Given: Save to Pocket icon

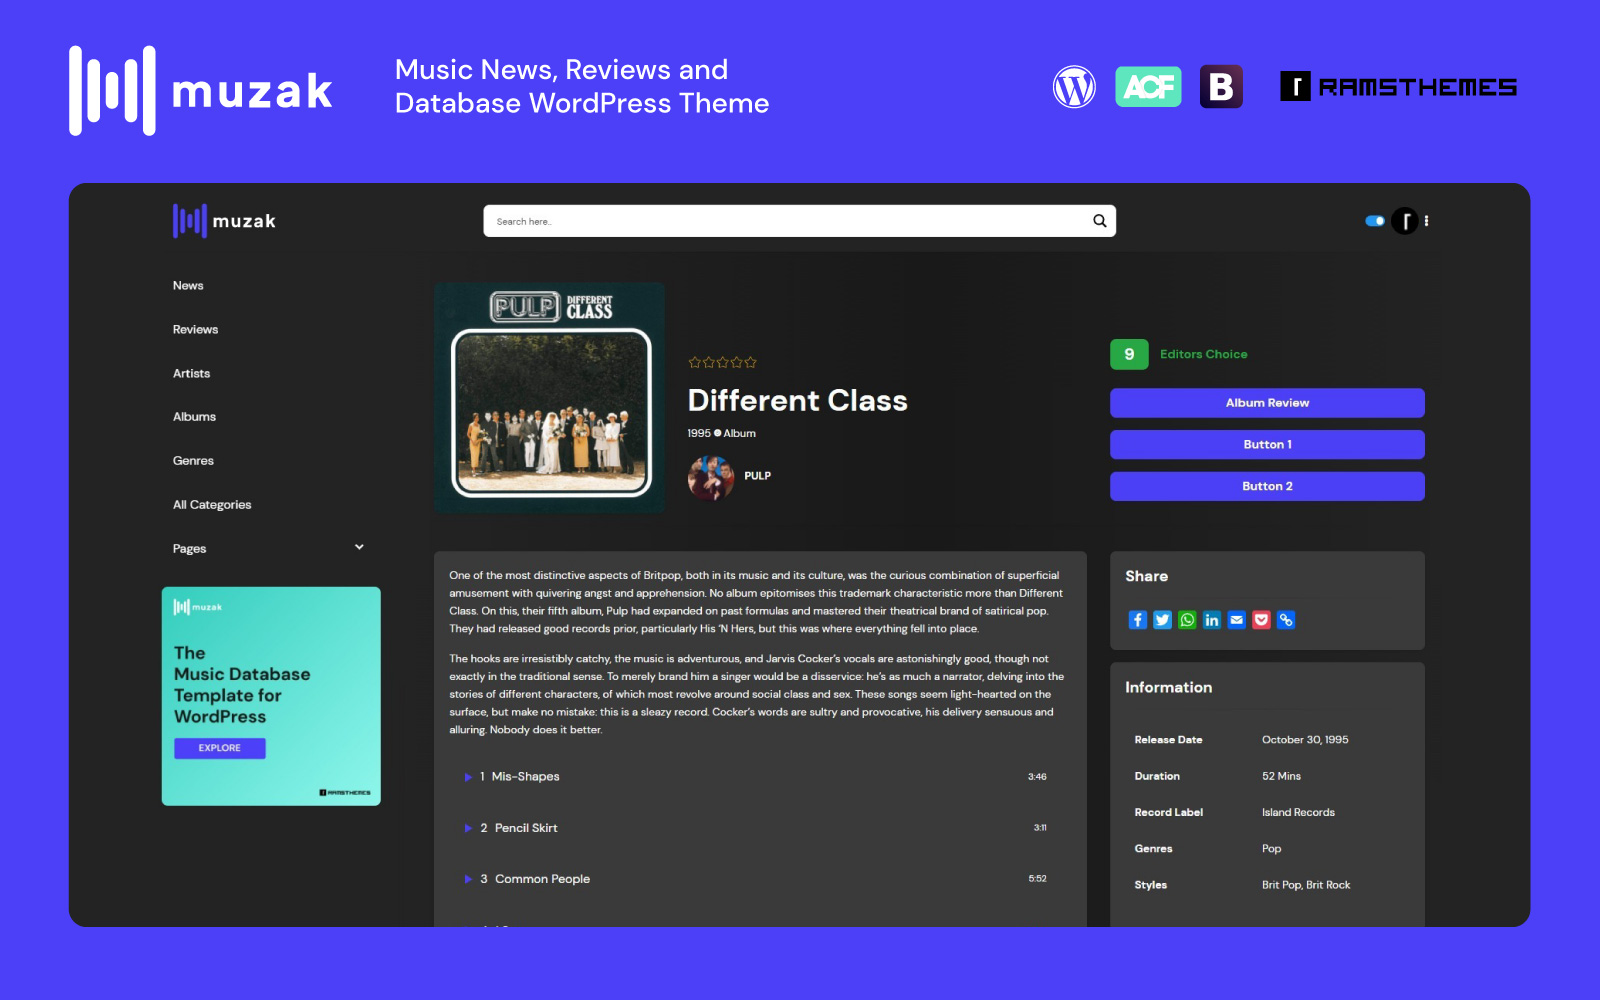Looking at the screenshot, I should (1261, 620).
